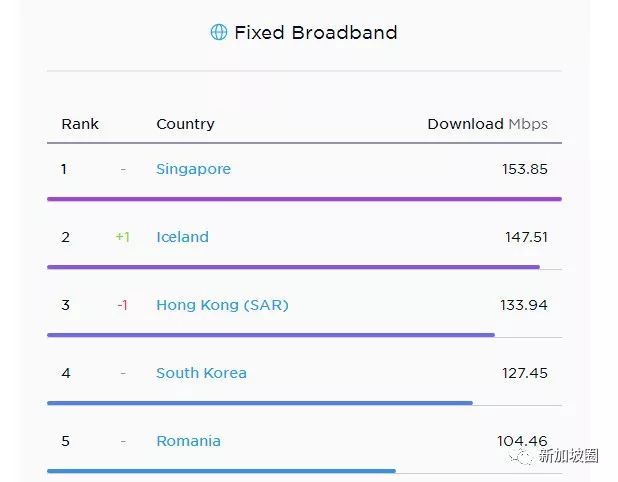Click Romania's blue speed bar

click(x=221, y=470)
